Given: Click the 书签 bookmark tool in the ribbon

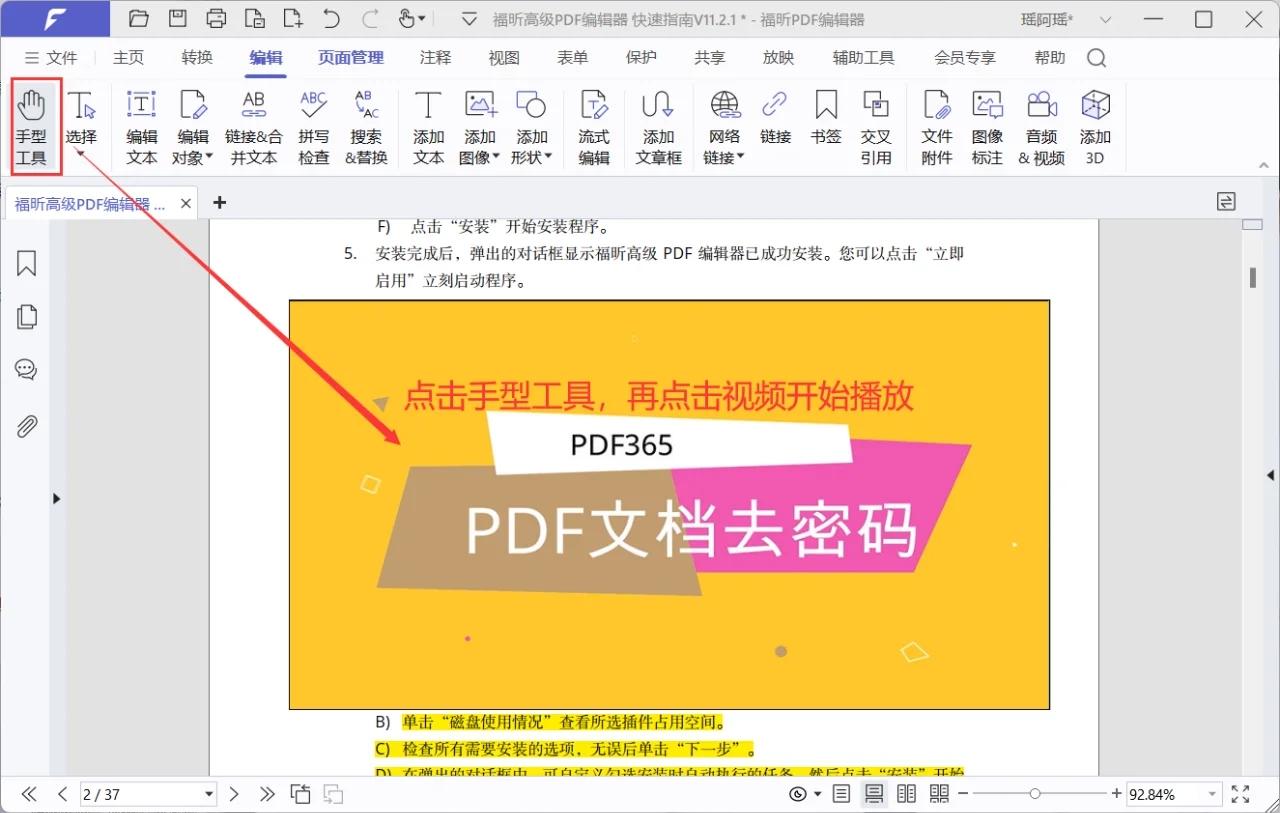Looking at the screenshot, I should (826, 117).
